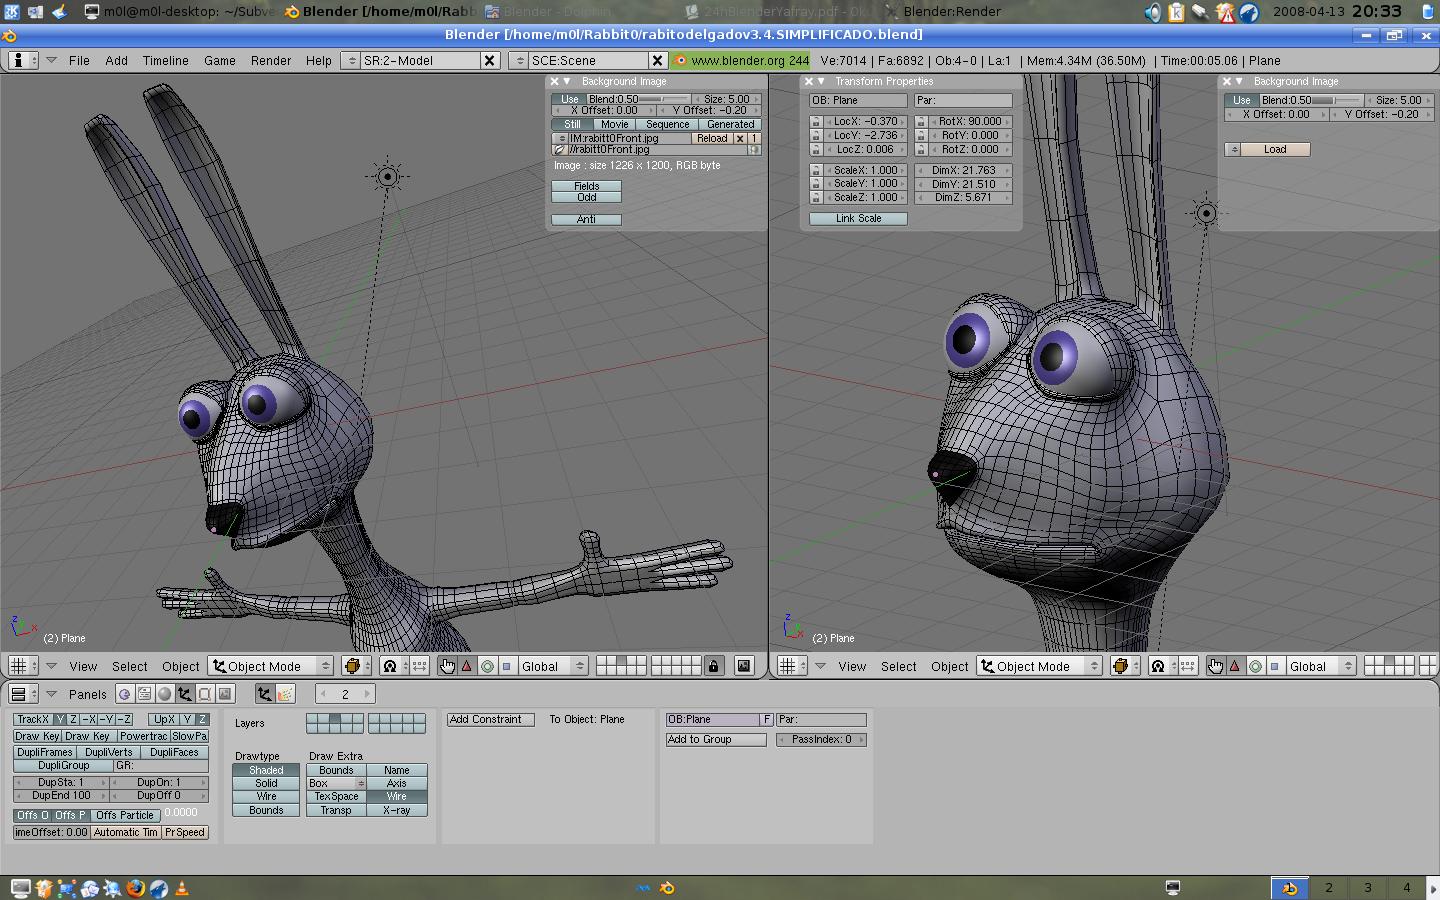Click the volume icon in system tray
Viewport: 1440px width, 900px height.
1153,12
